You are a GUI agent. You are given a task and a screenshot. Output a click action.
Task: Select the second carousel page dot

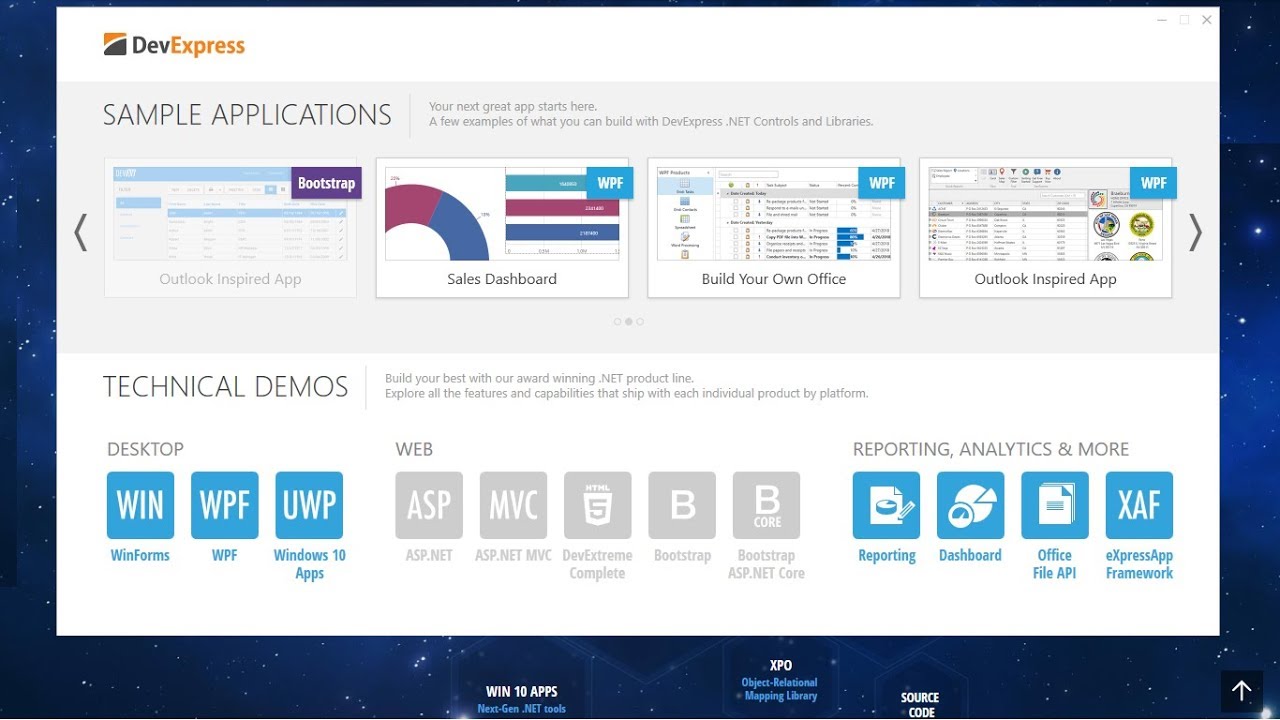point(628,322)
